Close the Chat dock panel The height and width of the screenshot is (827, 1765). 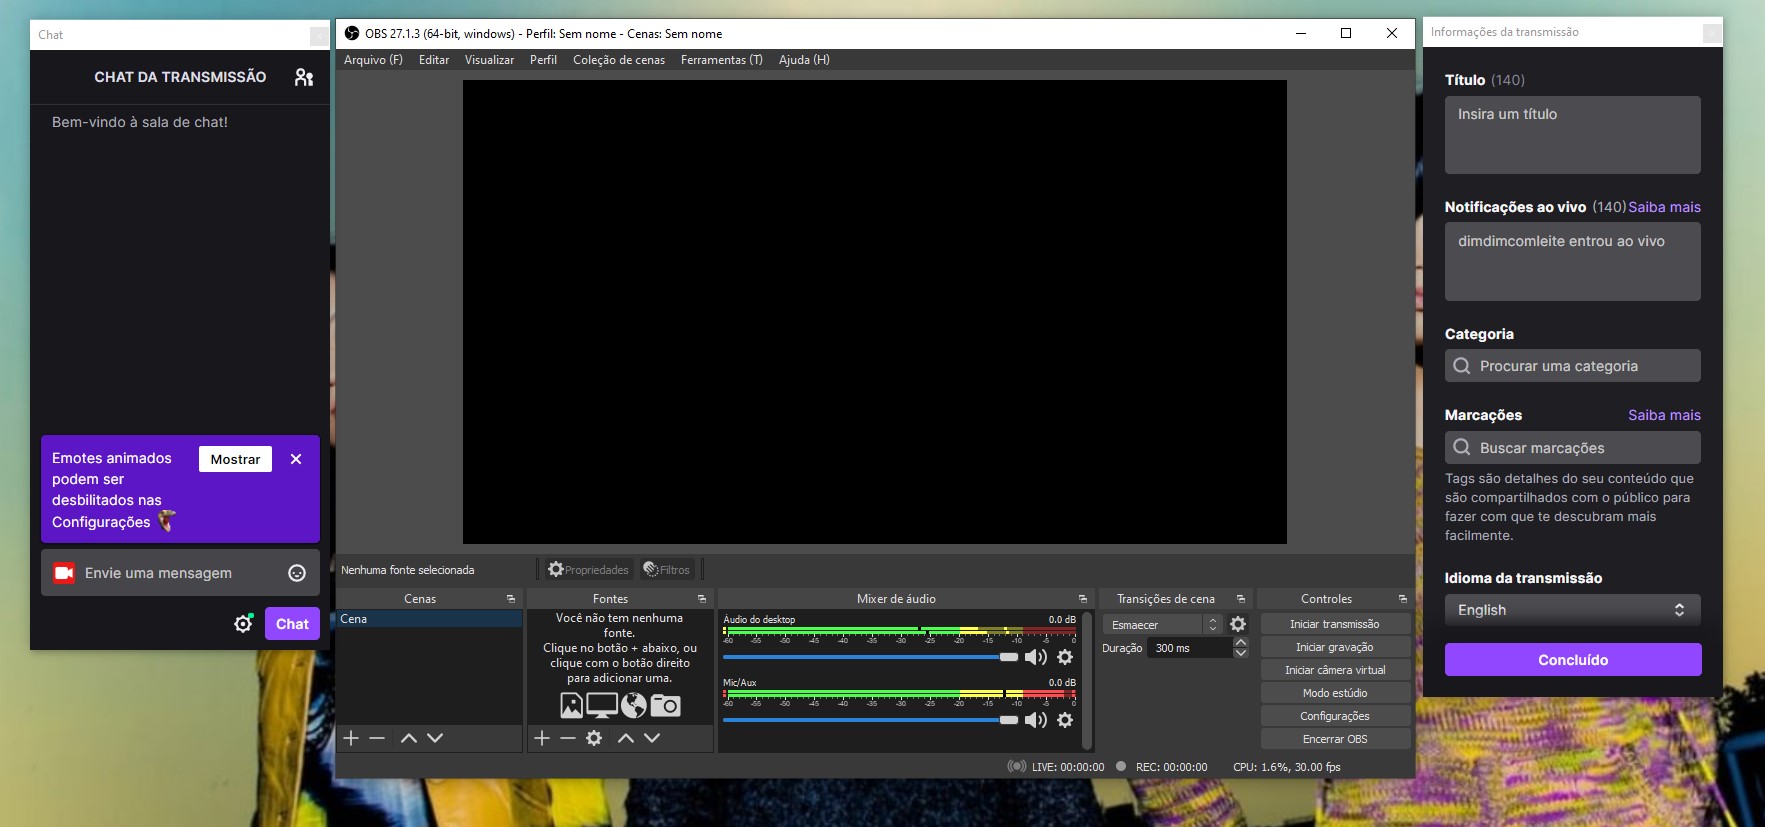319,36
